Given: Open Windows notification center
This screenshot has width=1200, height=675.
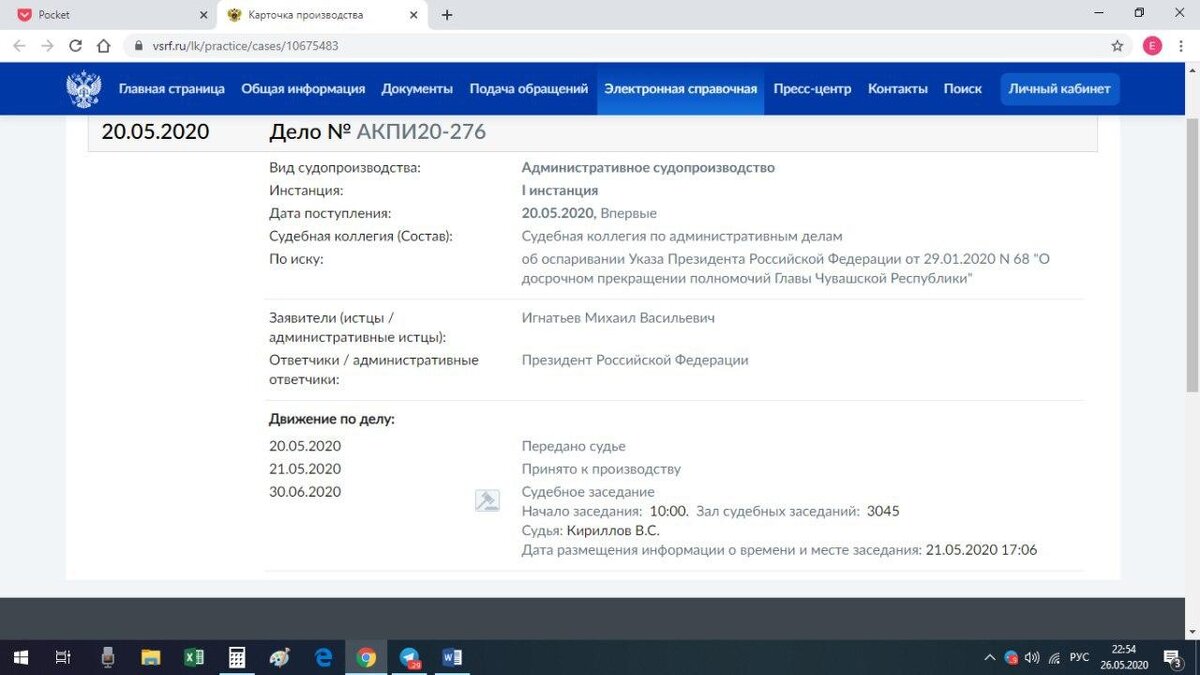Looking at the screenshot, I should coord(1174,657).
